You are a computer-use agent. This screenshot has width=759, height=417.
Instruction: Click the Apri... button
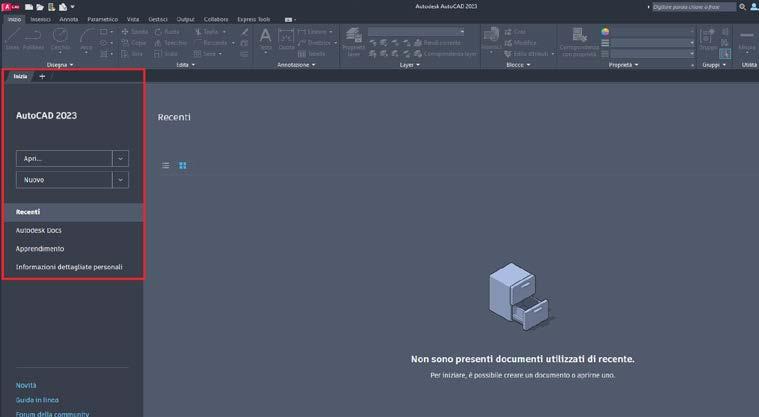click(x=64, y=158)
